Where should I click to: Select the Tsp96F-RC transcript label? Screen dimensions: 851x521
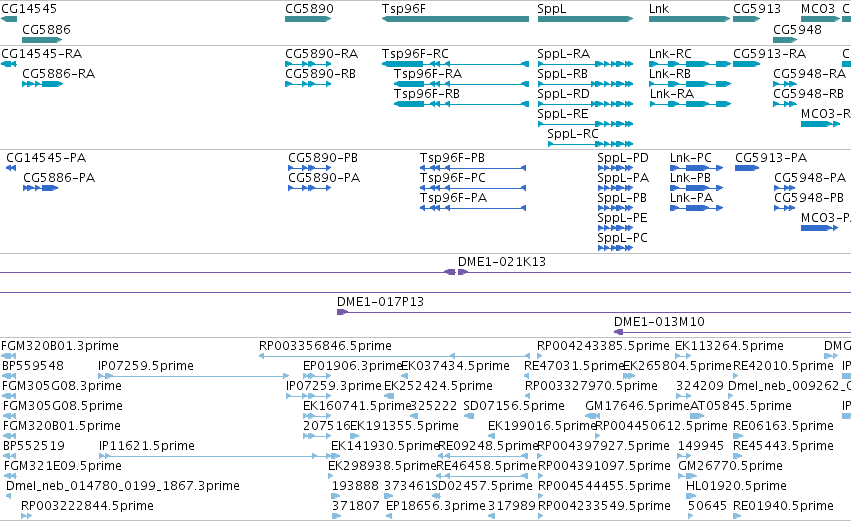(415, 54)
